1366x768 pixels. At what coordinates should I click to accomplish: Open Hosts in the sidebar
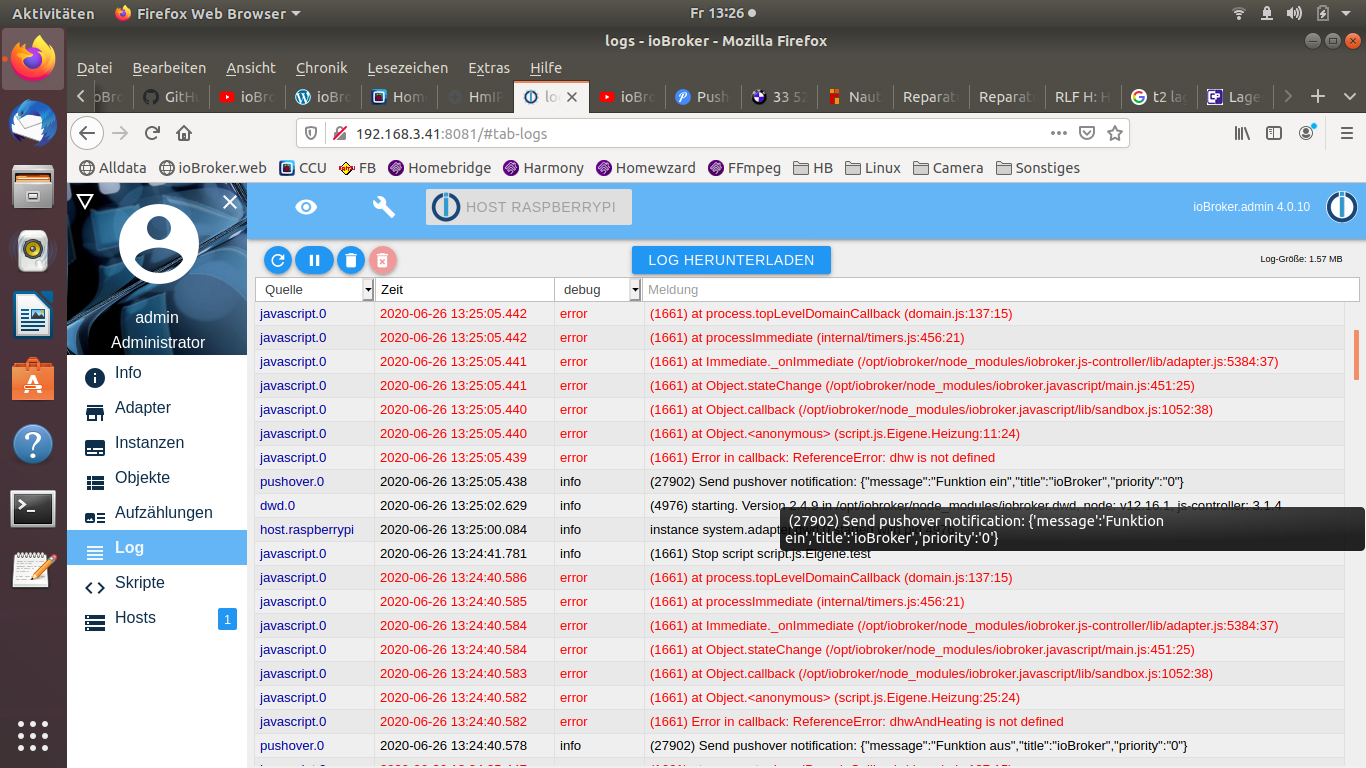click(x=157, y=618)
